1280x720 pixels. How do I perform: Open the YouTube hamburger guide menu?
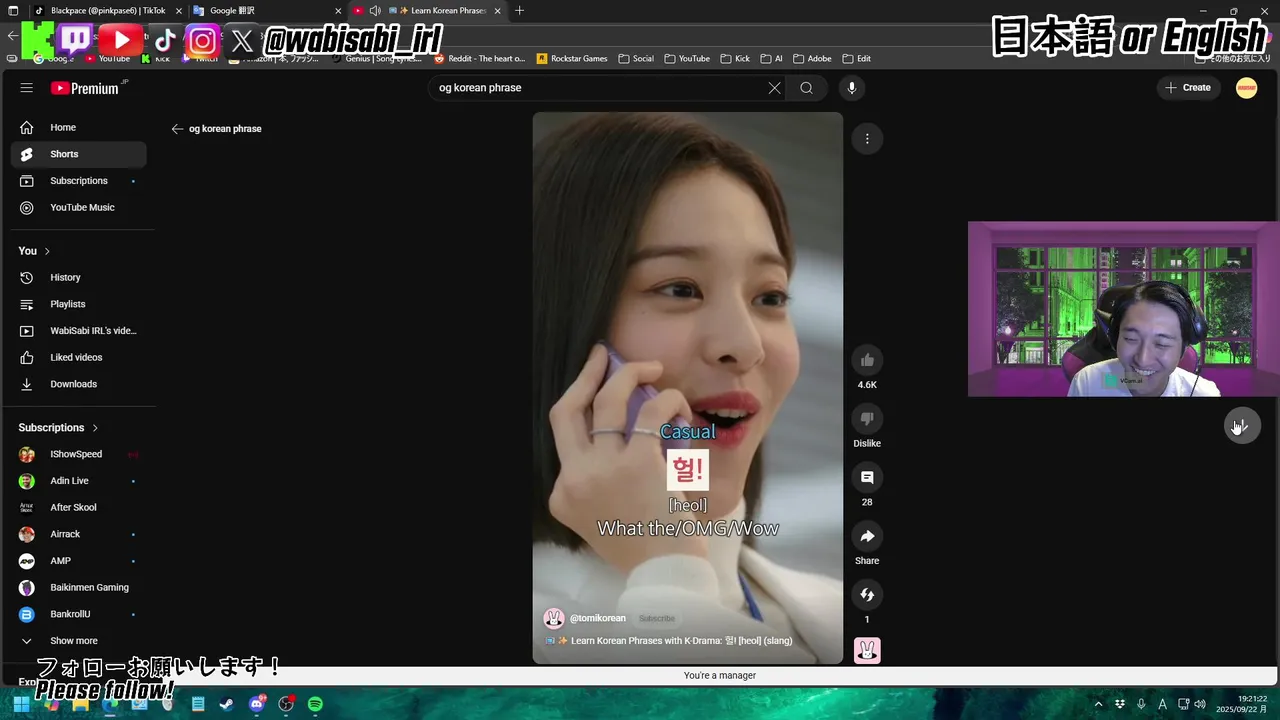(27, 88)
